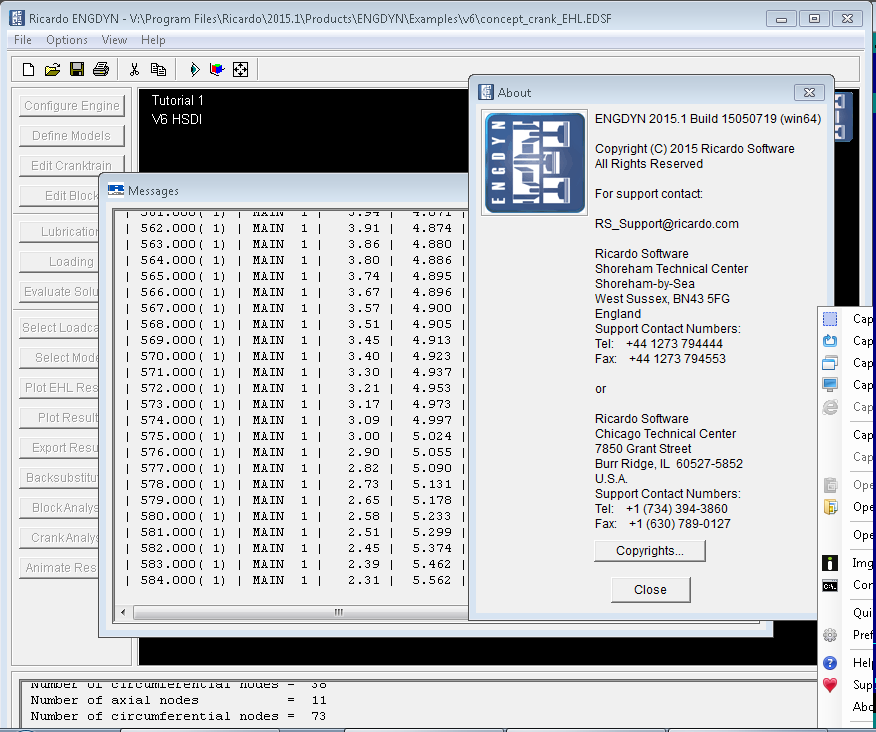Screen dimensions: 876x732
Task: Minimize the ENGDYN main window
Action: click(x=781, y=18)
